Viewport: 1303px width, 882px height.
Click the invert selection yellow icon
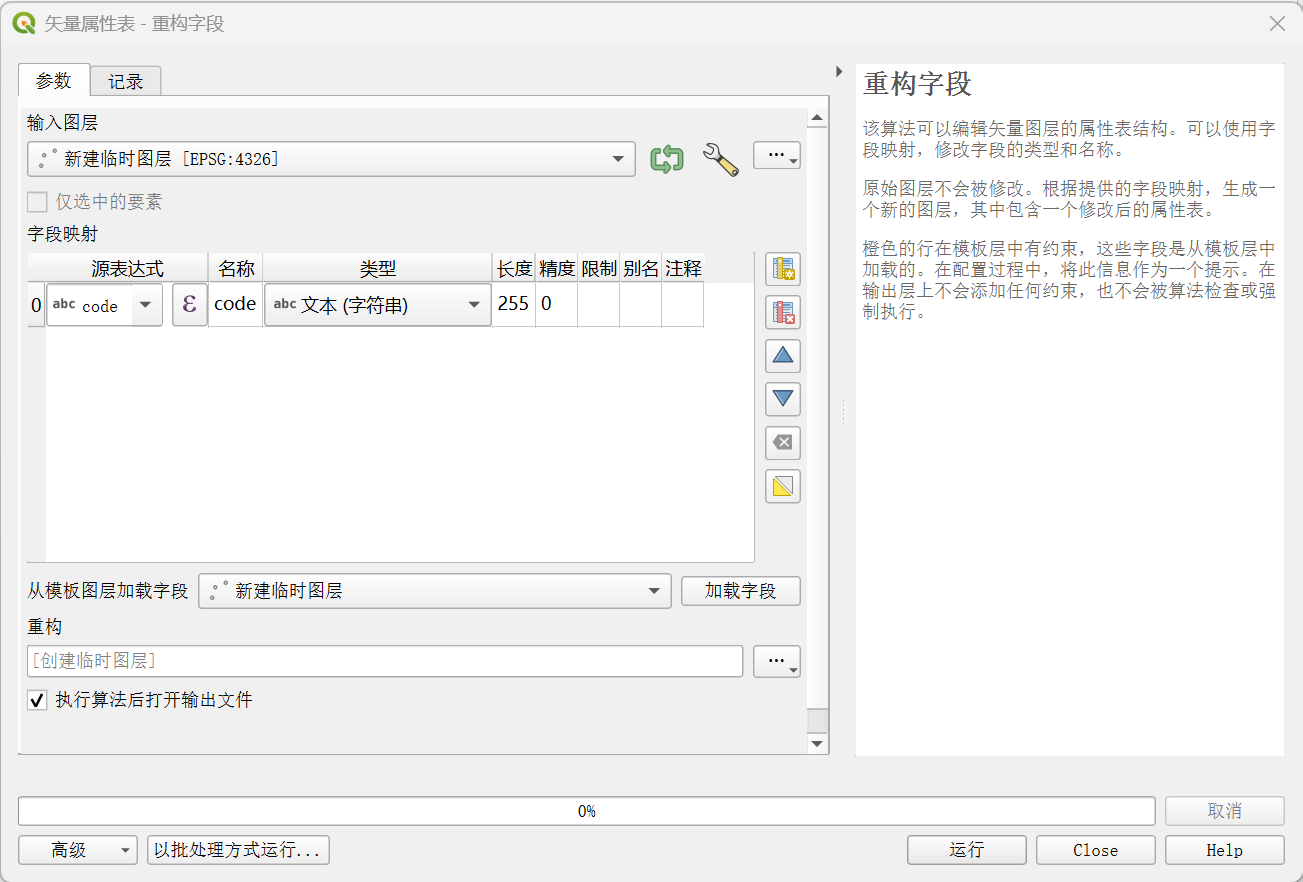tap(783, 487)
